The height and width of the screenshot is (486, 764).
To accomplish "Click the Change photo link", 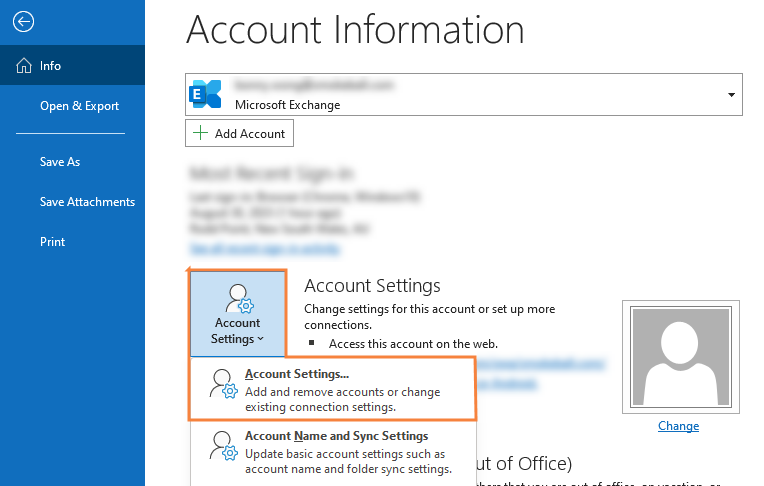I will click(678, 426).
